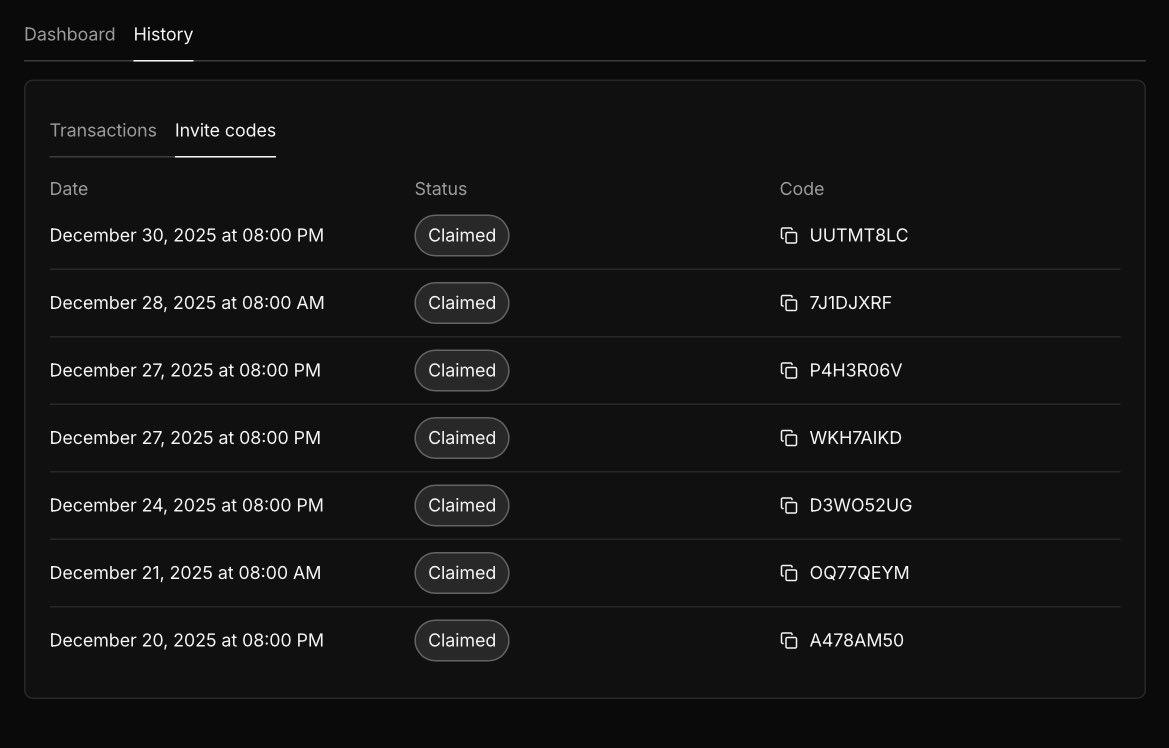1169x748 pixels.
Task: Click the Claimed badge for December 21
Action: (x=461, y=573)
